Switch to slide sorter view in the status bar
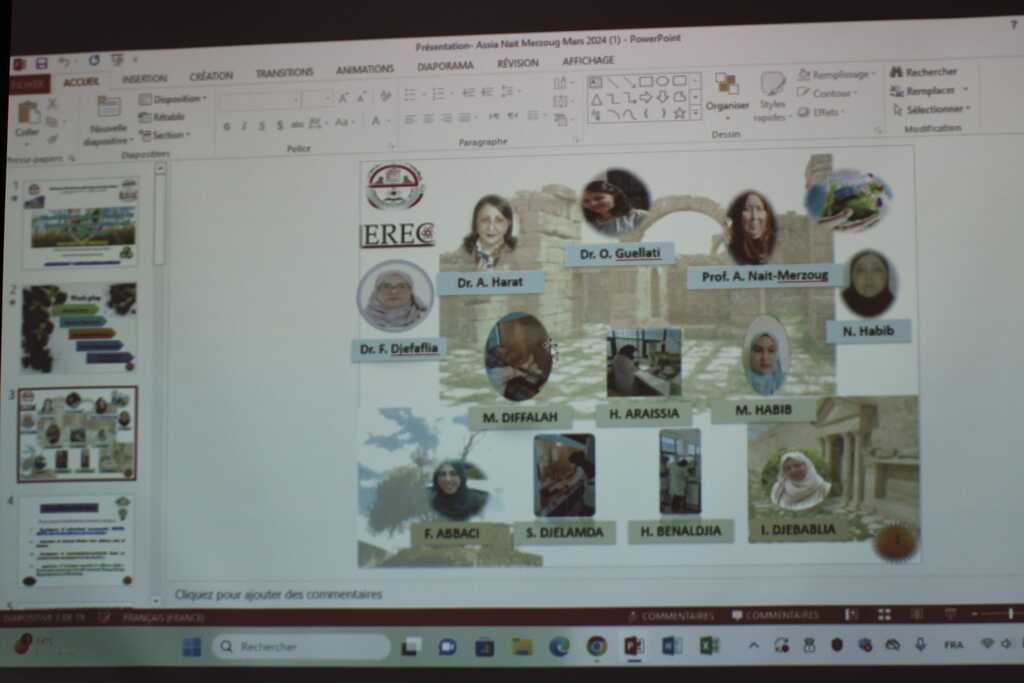Screen dimensions: 1024x683 pyautogui.click(x=884, y=614)
